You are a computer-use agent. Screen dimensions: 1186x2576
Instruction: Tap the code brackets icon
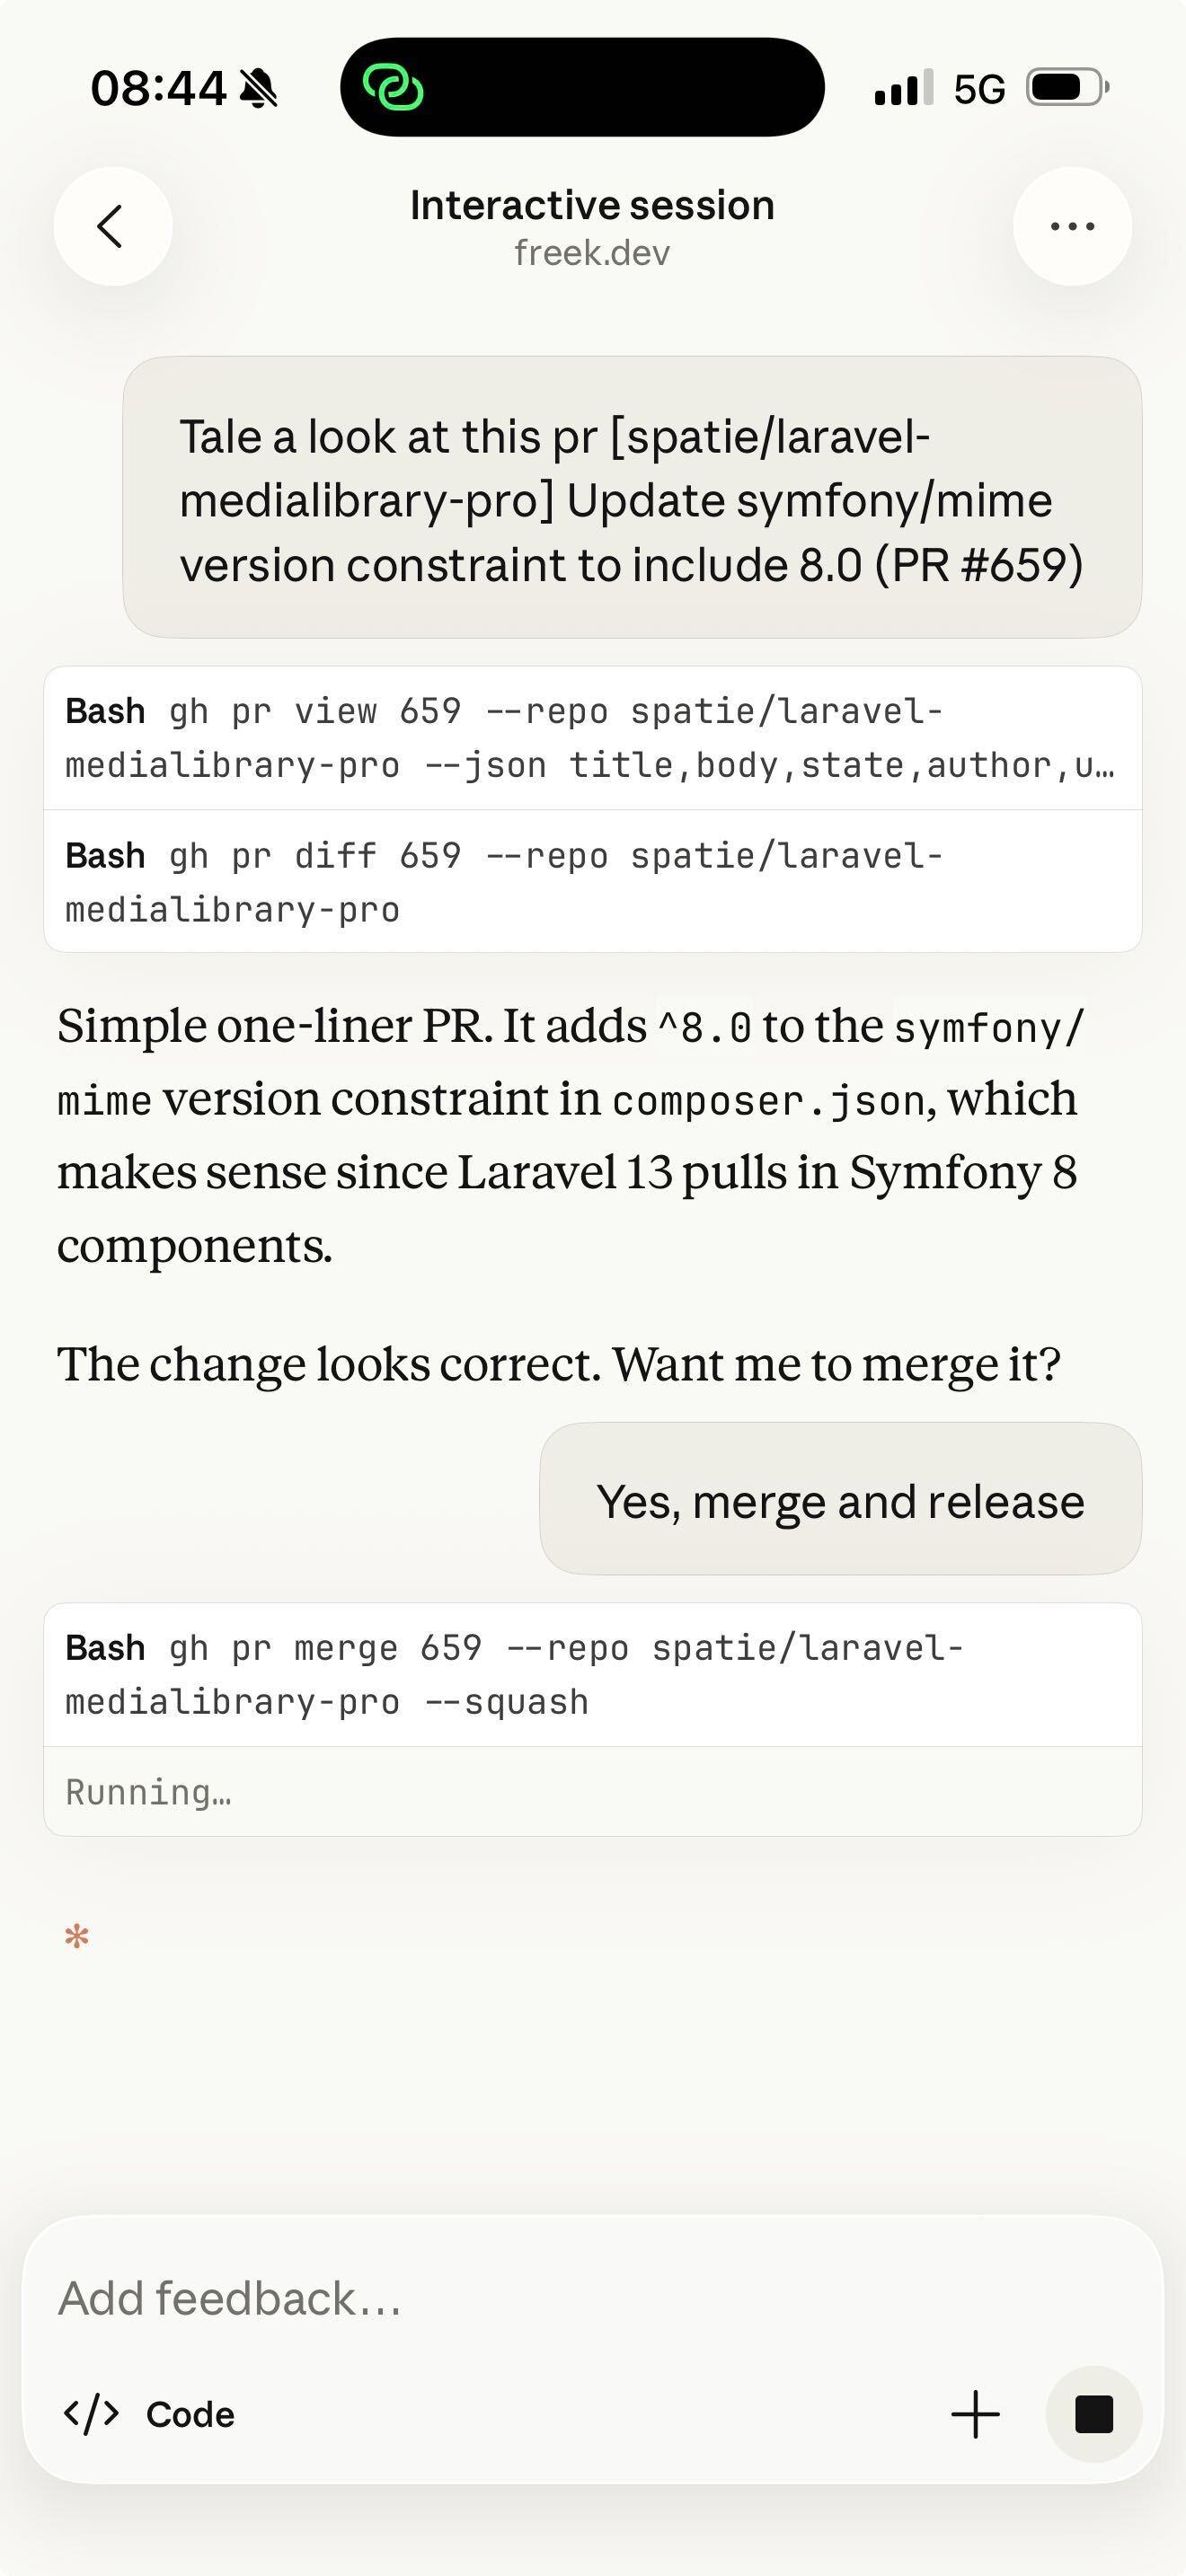click(91, 2414)
